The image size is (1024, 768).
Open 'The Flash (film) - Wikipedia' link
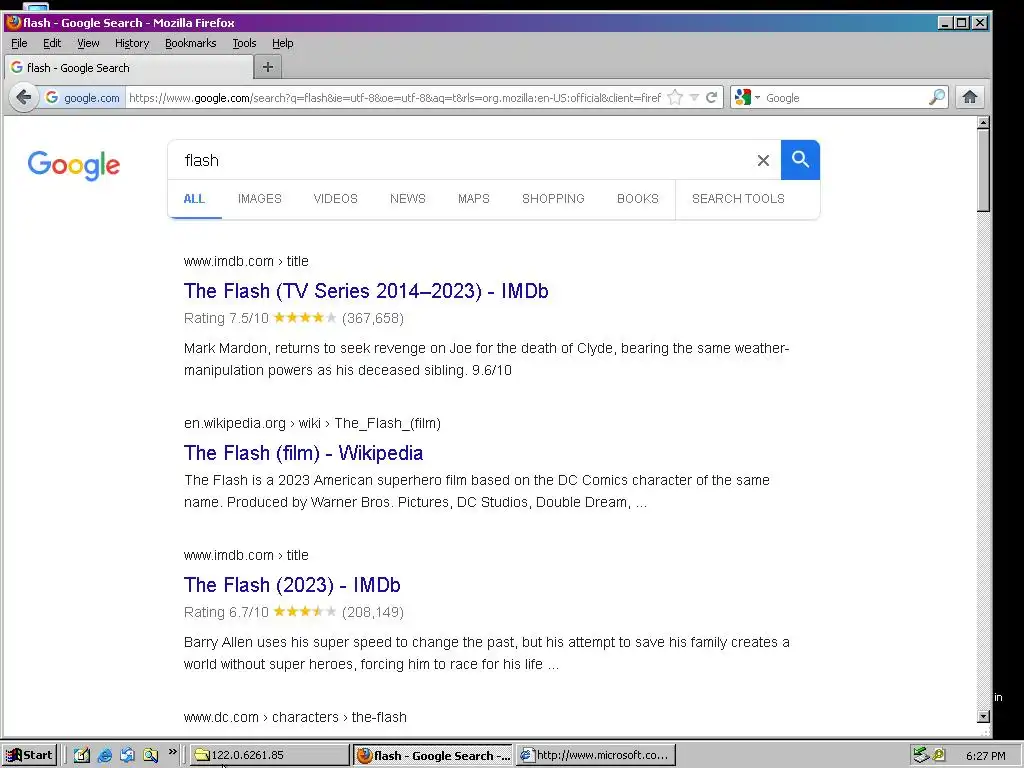coord(303,453)
